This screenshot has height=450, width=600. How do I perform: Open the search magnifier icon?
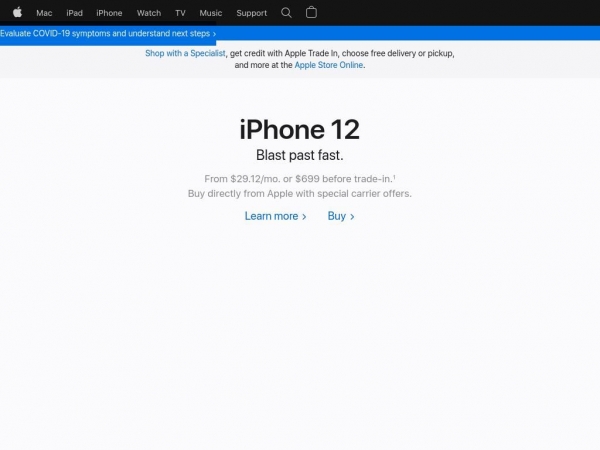click(286, 13)
